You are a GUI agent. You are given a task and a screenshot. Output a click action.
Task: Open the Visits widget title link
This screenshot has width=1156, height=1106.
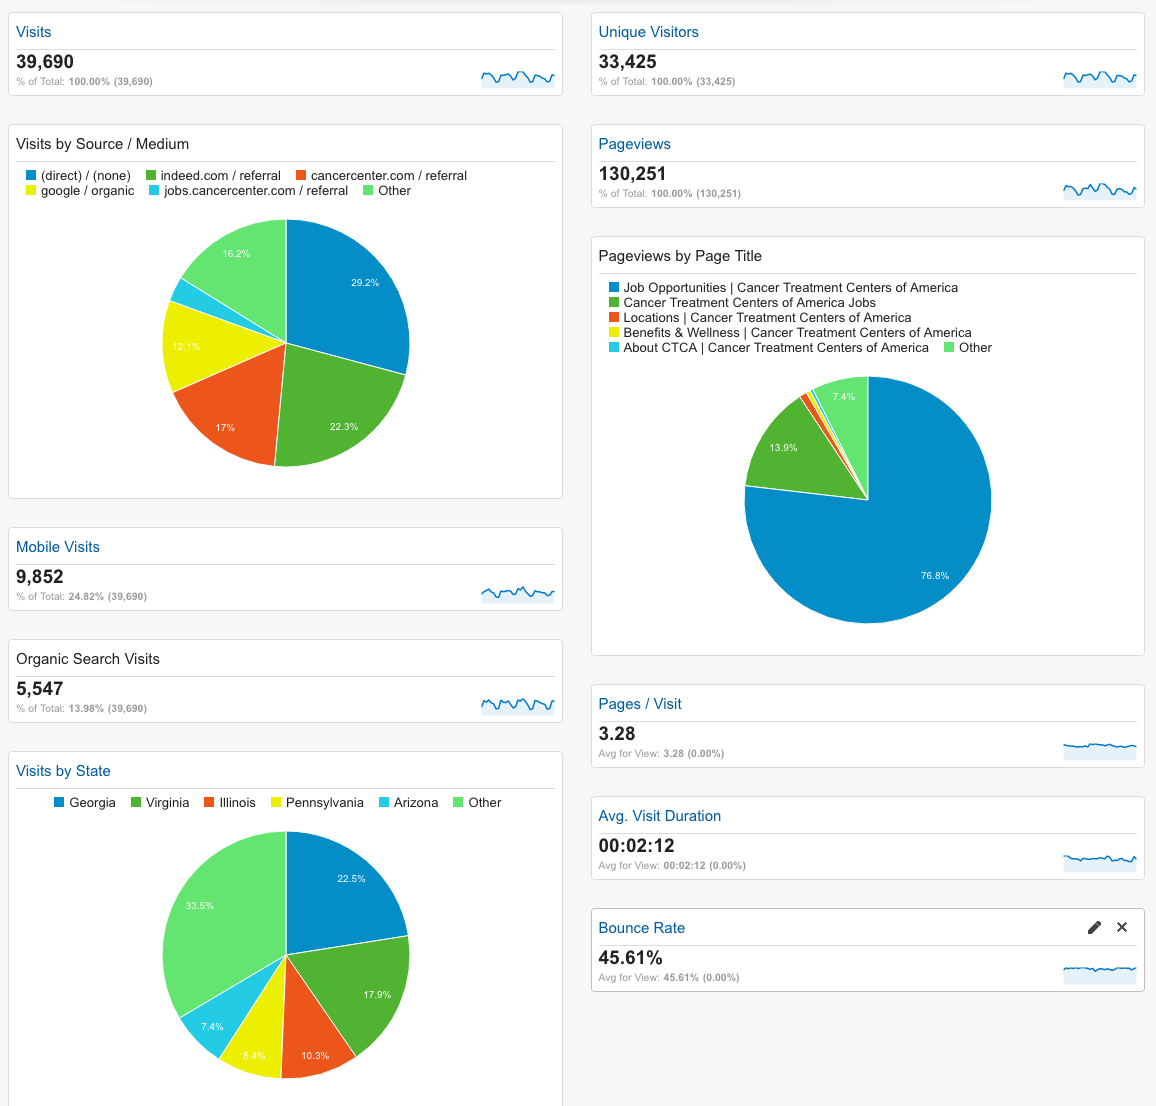(33, 32)
